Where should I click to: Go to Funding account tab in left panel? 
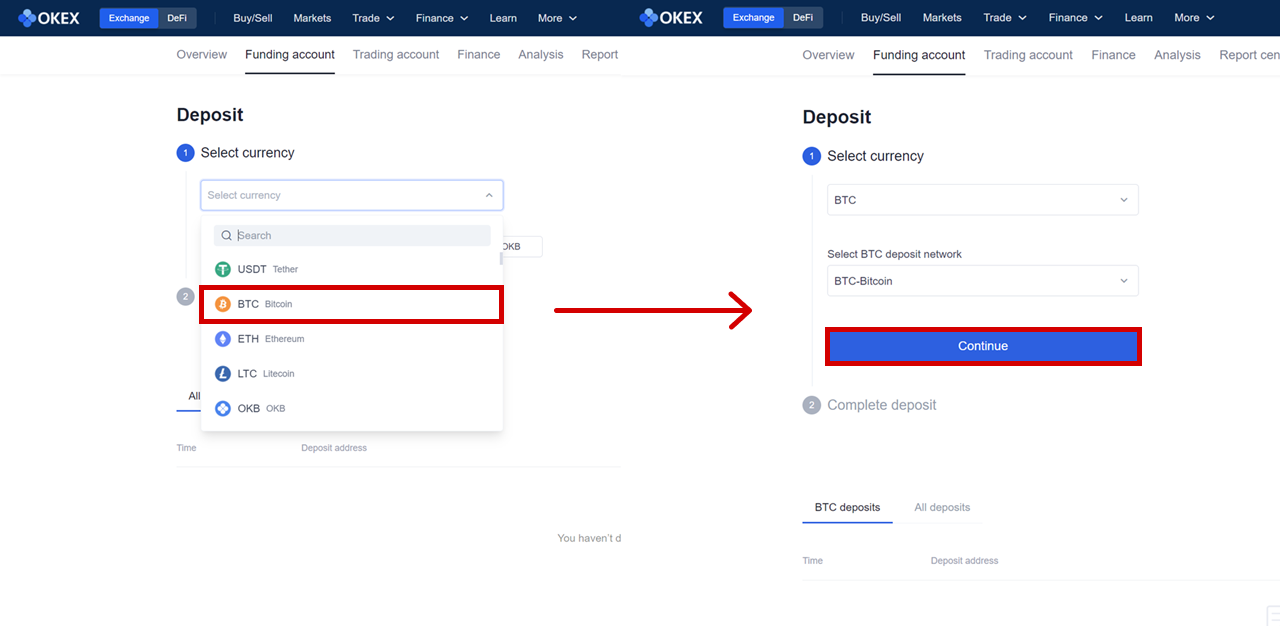[290, 55]
